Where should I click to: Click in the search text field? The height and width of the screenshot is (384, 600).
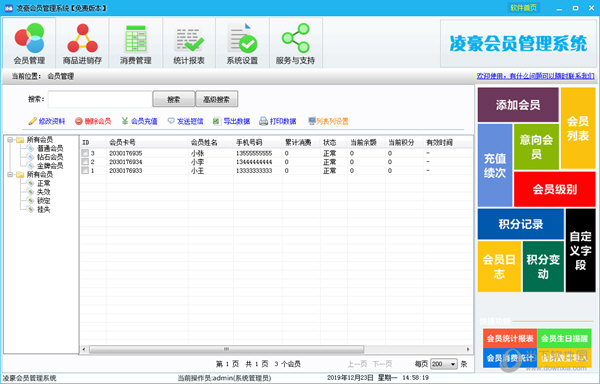(100, 99)
